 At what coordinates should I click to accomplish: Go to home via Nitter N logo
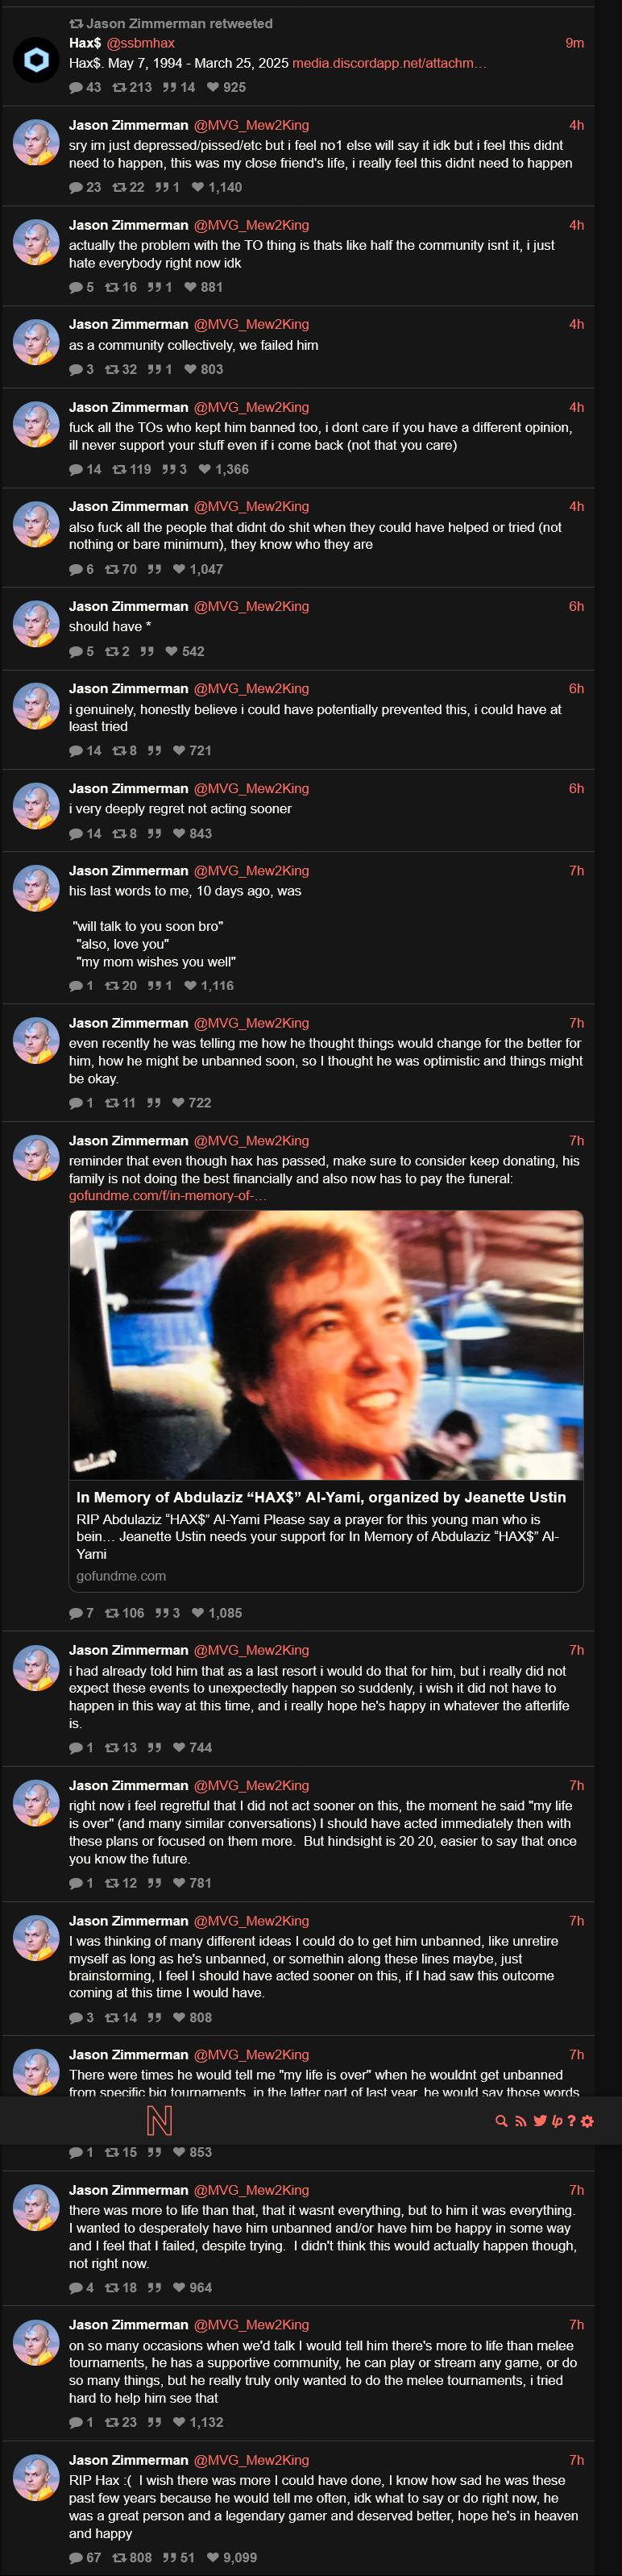(x=160, y=2120)
